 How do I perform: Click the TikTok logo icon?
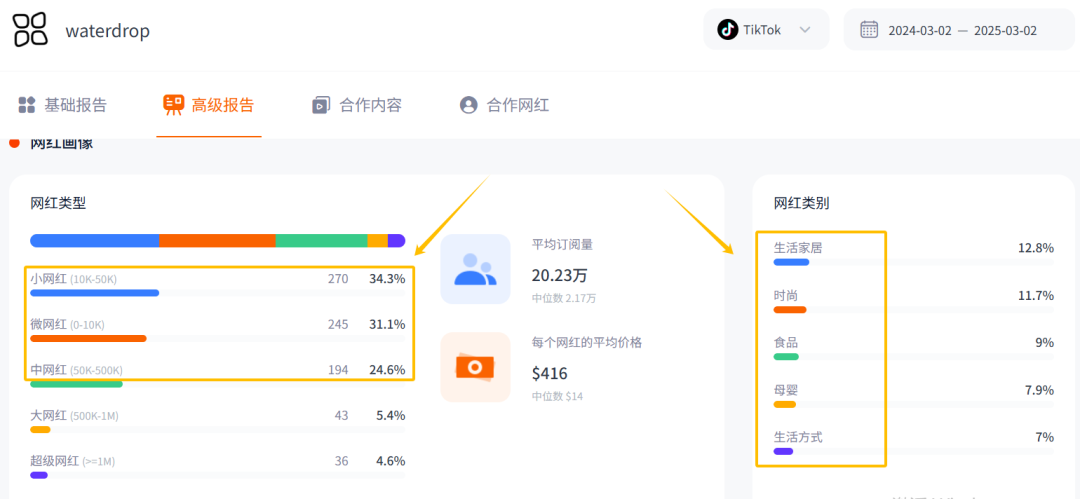pyautogui.click(x=727, y=30)
